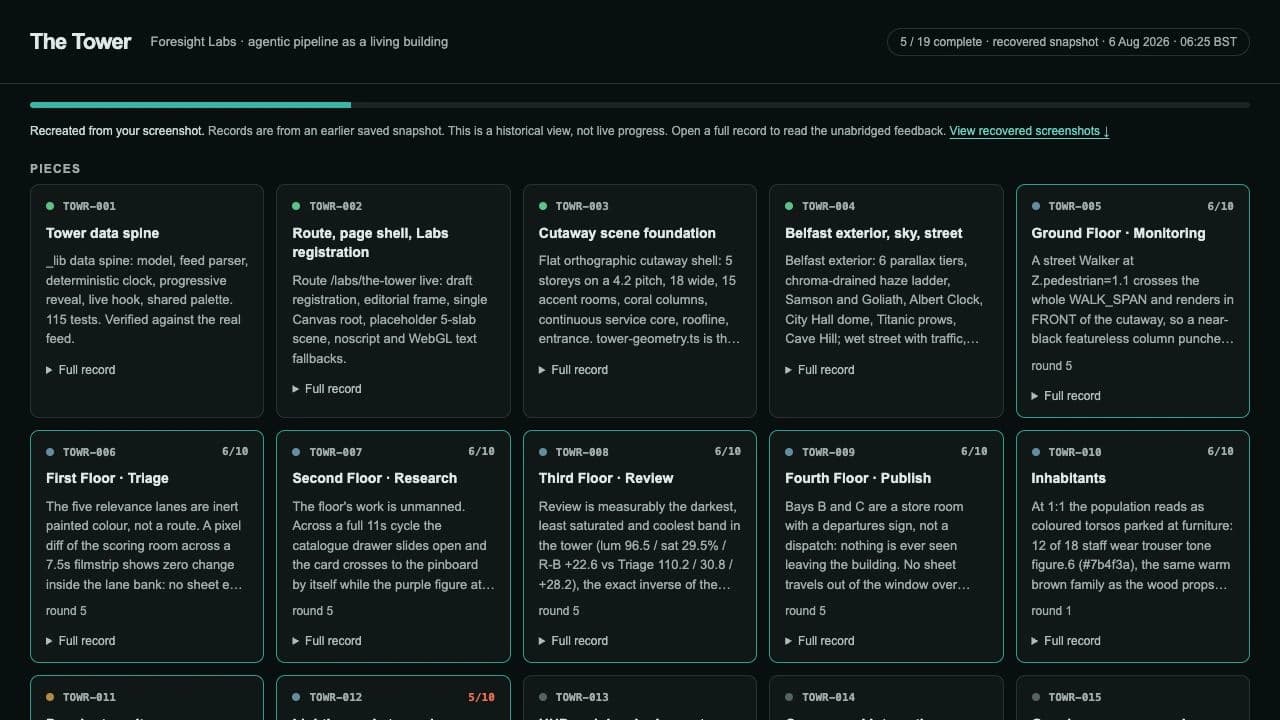1280x720 pixels.
Task: Expand Full record for TOWR-001 card
Action: [81, 370]
